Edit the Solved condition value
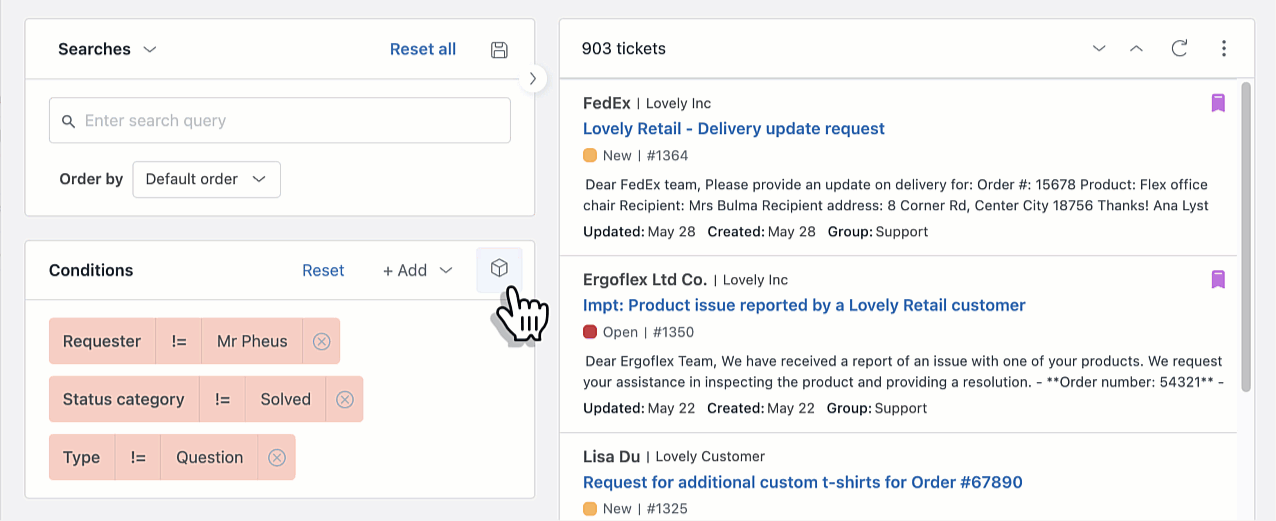This screenshot has width=1276, height=521. [286, 399]
